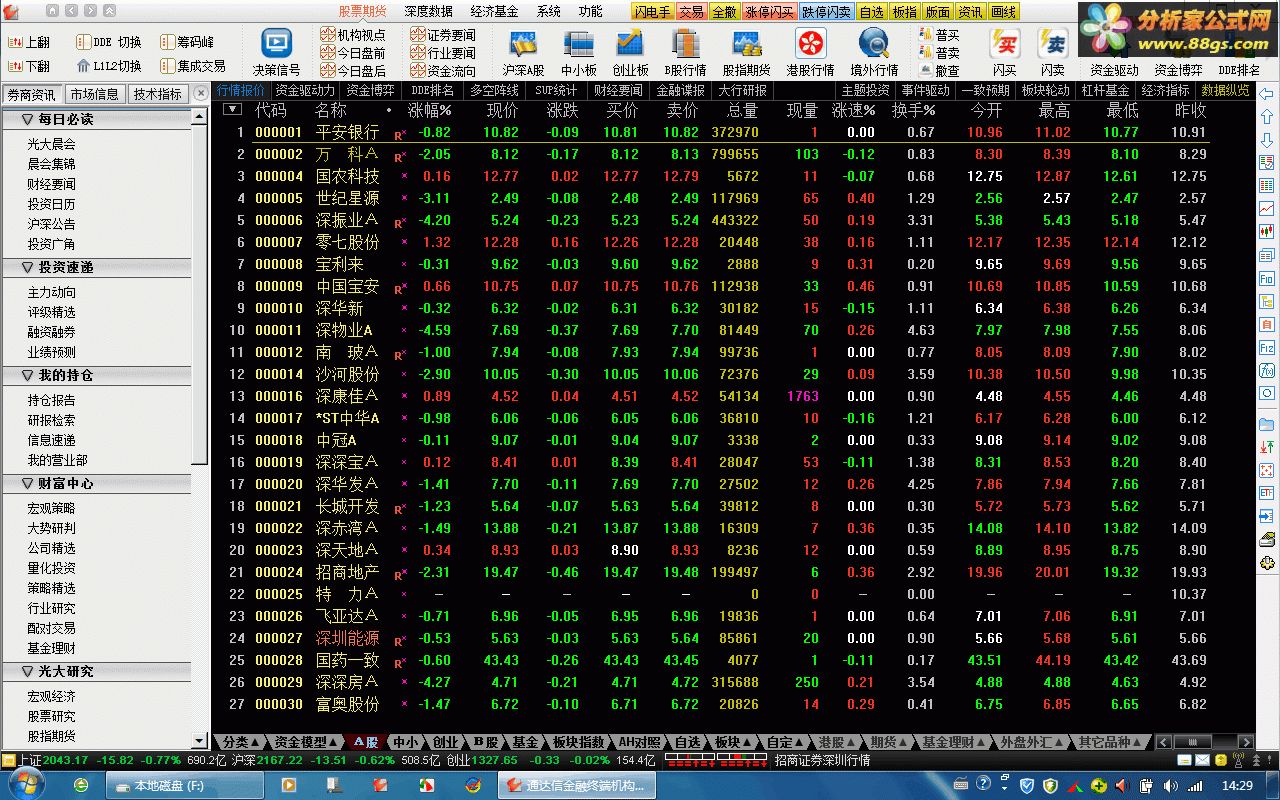Click 通达信金融终端 taskbar button
The image size is (1280, 800).
[x=578, y=785]
